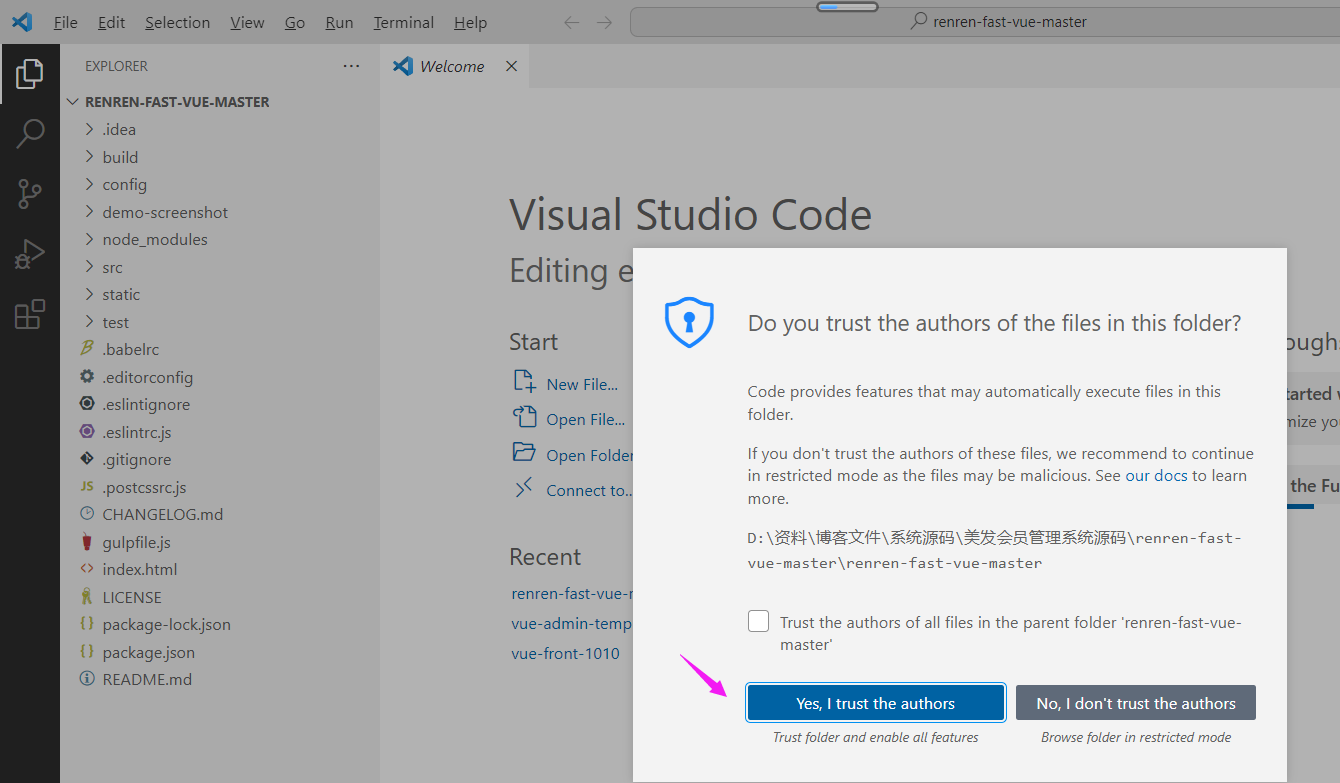Open the Explorer view in activity bar

30,73
